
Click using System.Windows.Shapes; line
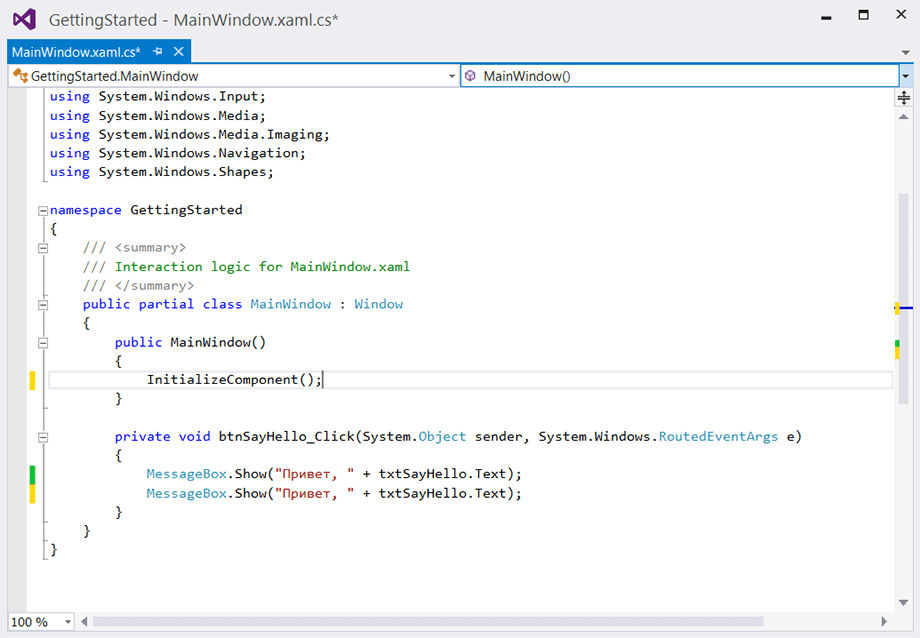pos(161,172)
